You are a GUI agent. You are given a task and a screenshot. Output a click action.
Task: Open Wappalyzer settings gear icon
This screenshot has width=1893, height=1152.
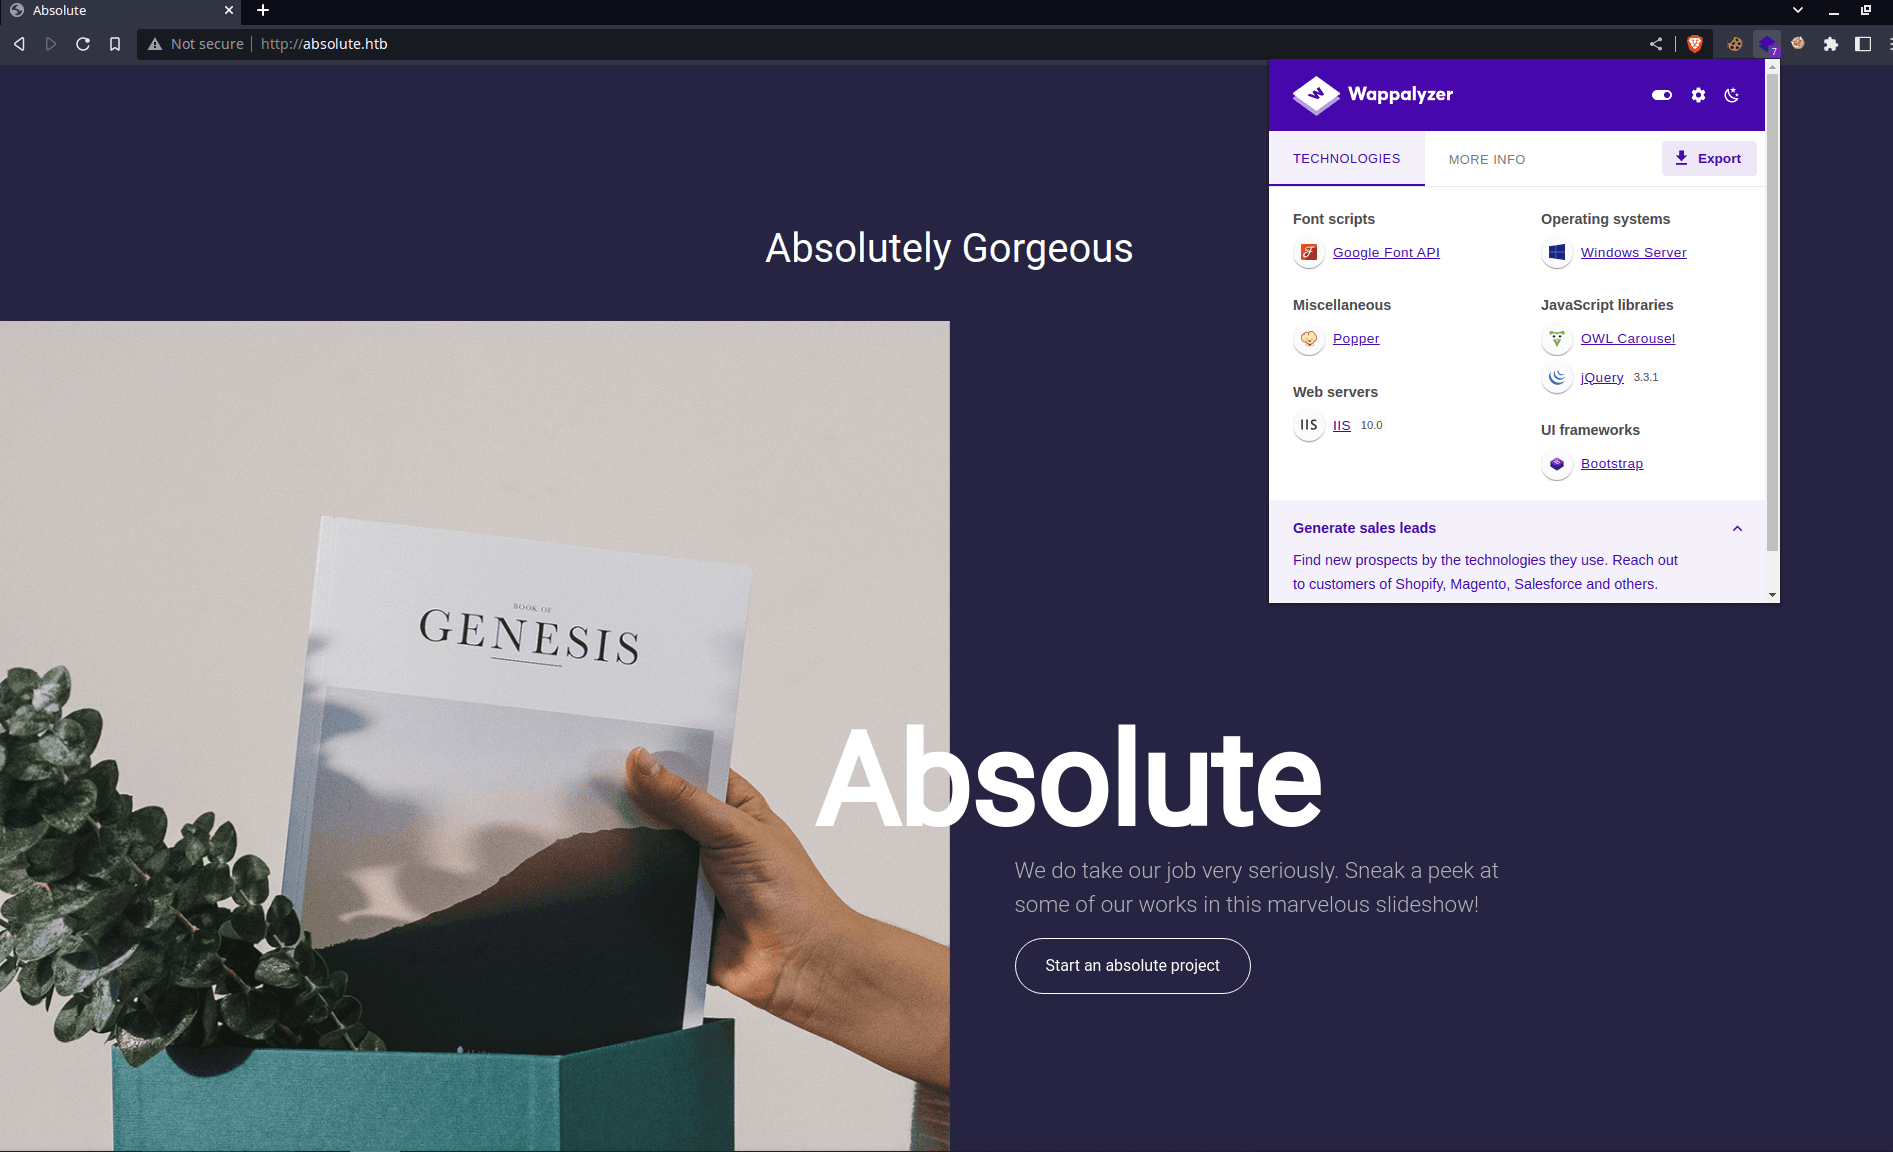[1698, 95]
